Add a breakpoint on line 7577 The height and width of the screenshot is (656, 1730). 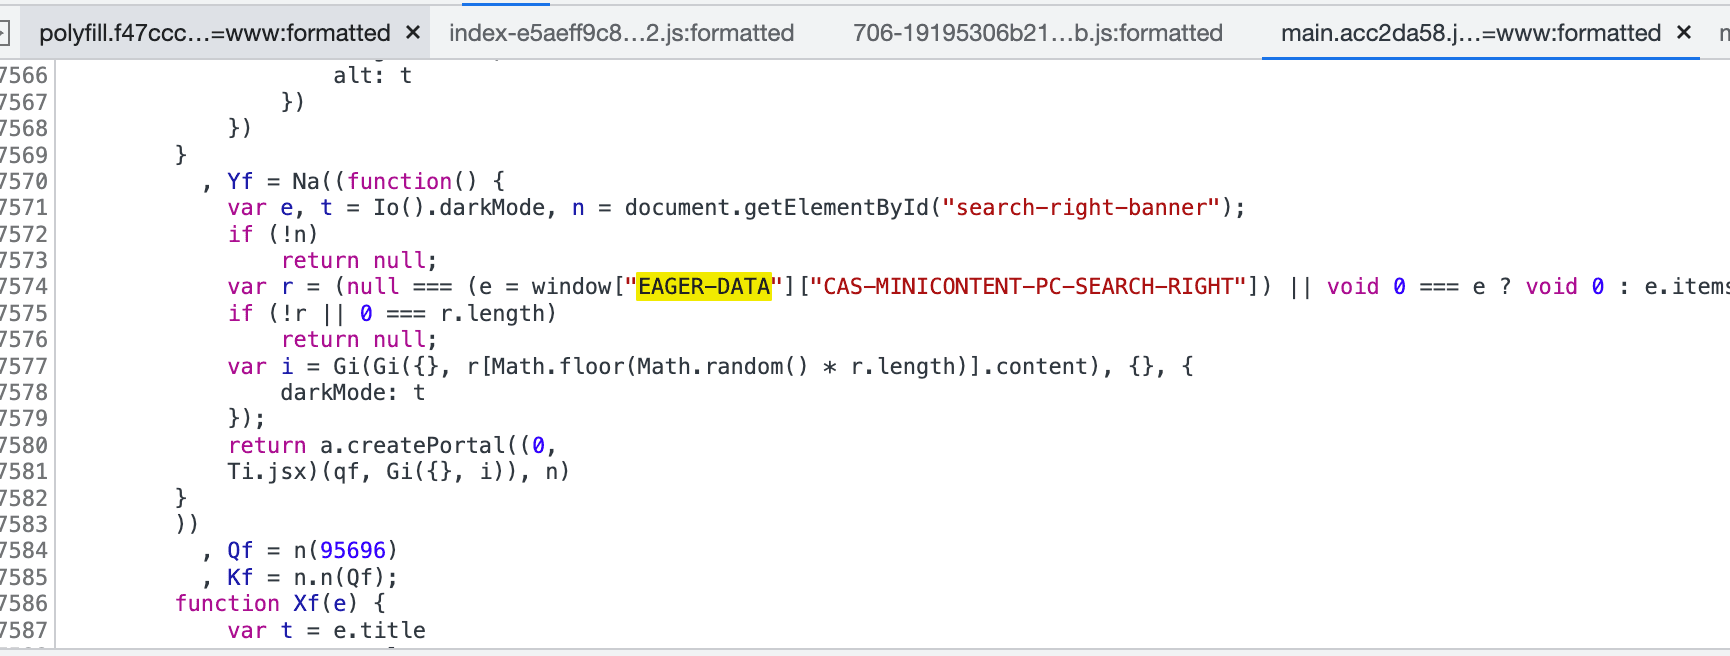tap(24, 367)
